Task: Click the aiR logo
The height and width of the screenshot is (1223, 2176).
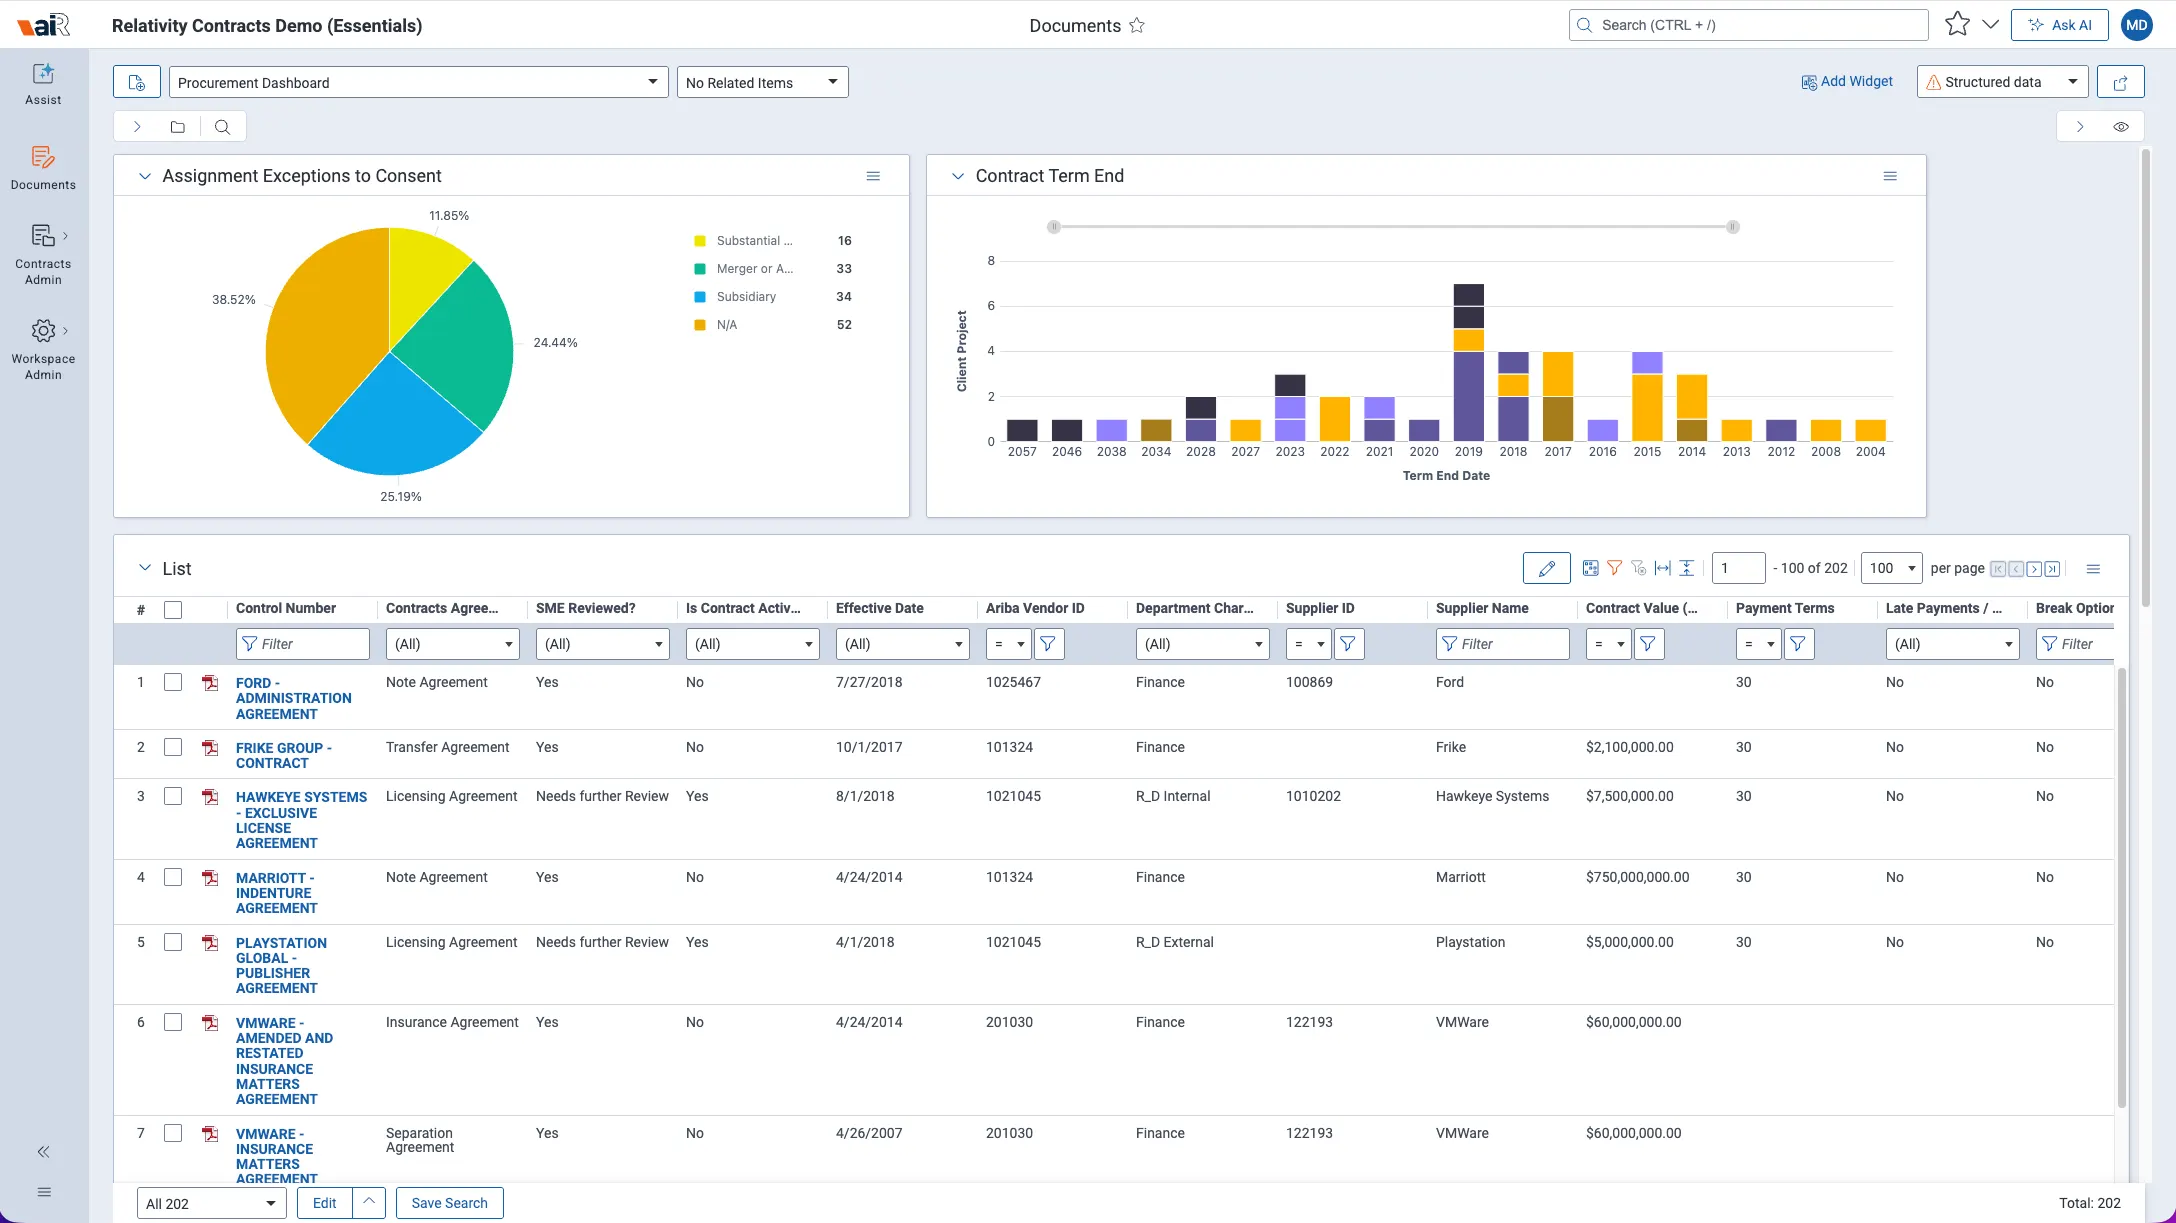Action: click(x=43, y=25)
